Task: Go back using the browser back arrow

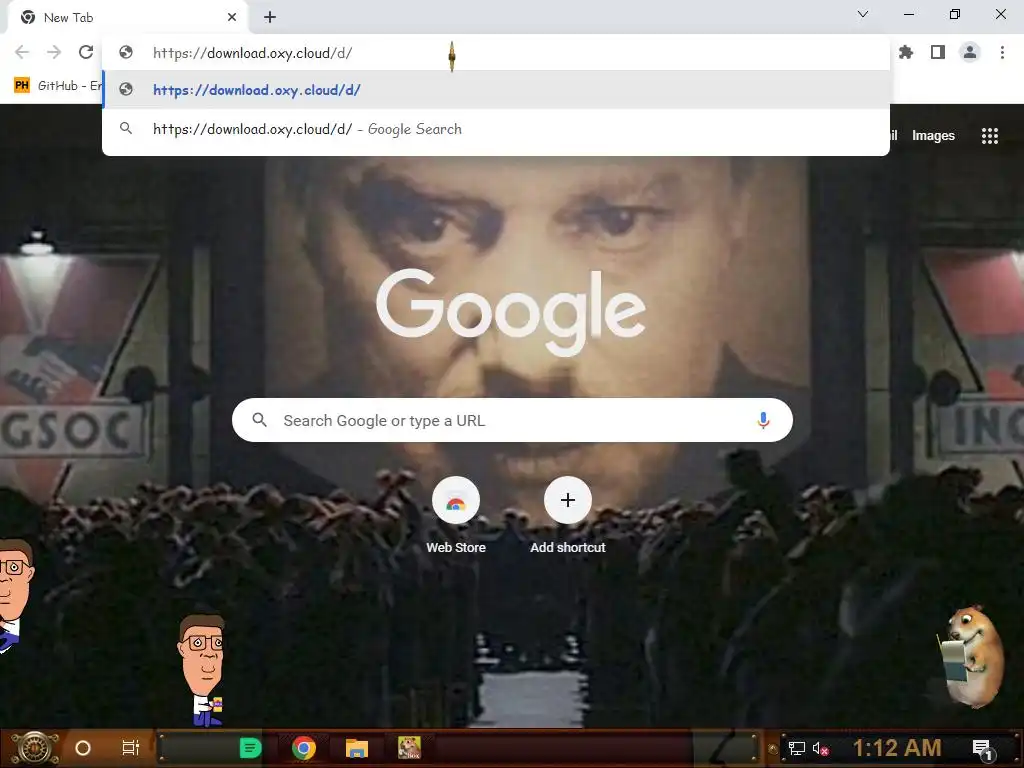Action: (x=22, y=52)
